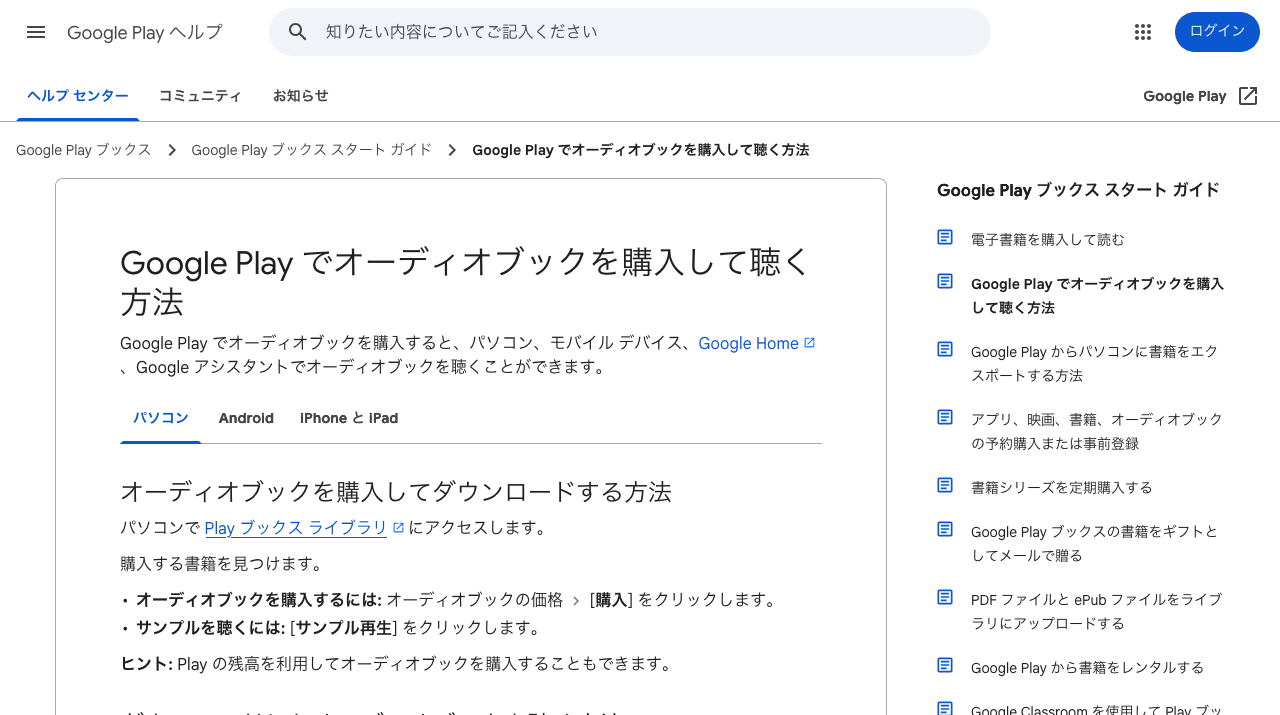Click sidebar heading ブックス スタート ガイド

tap(1078, 190)
